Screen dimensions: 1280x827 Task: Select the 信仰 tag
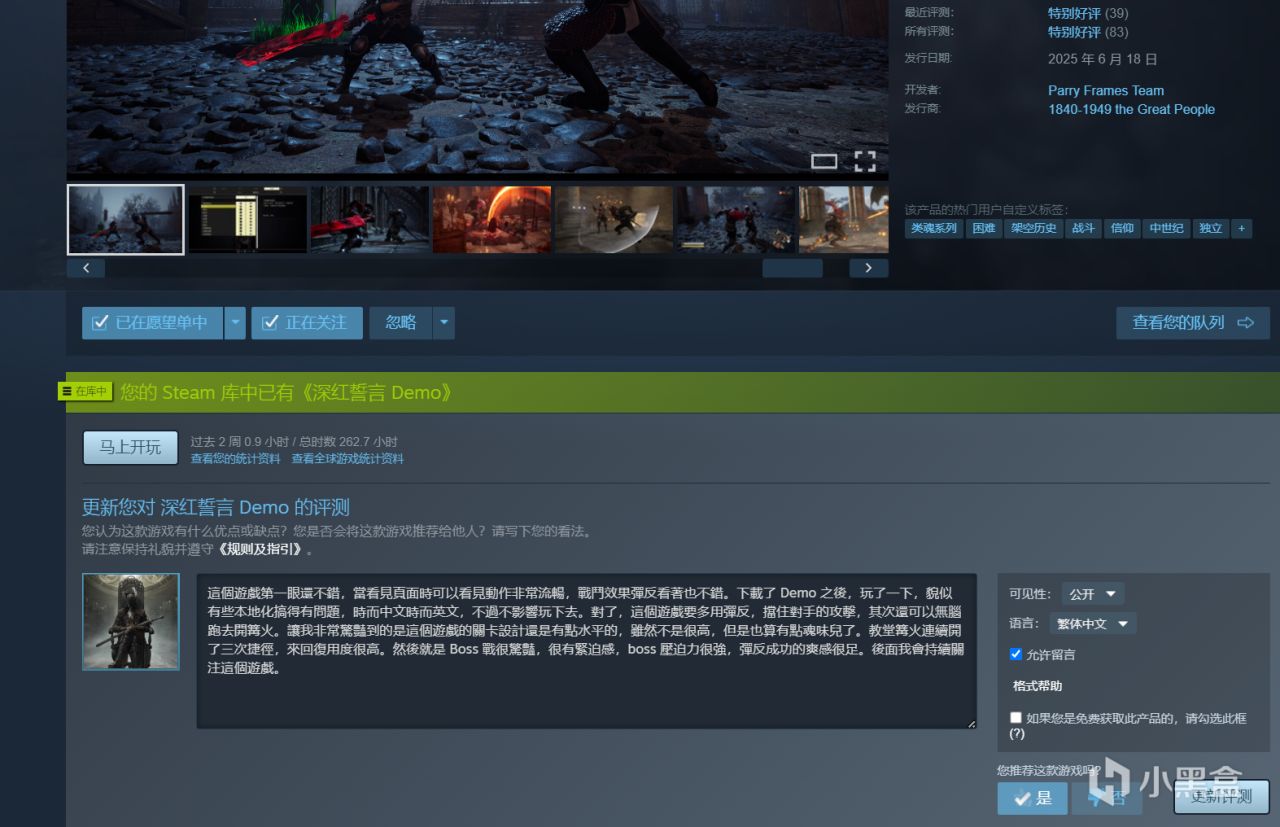[1122, 228]
